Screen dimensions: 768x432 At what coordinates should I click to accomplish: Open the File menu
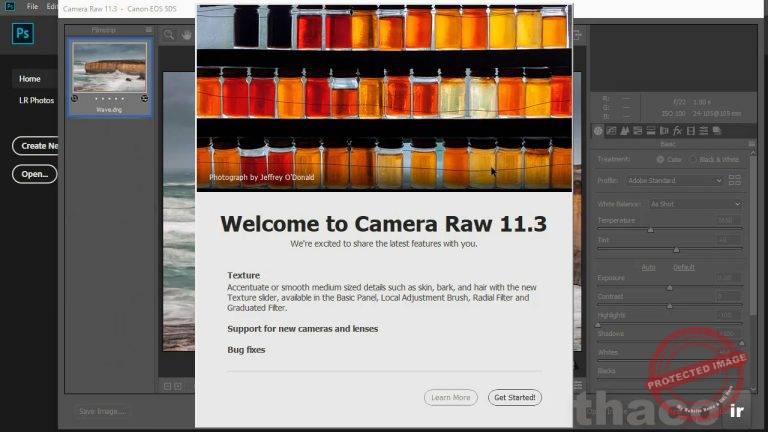tap(33, 6)
